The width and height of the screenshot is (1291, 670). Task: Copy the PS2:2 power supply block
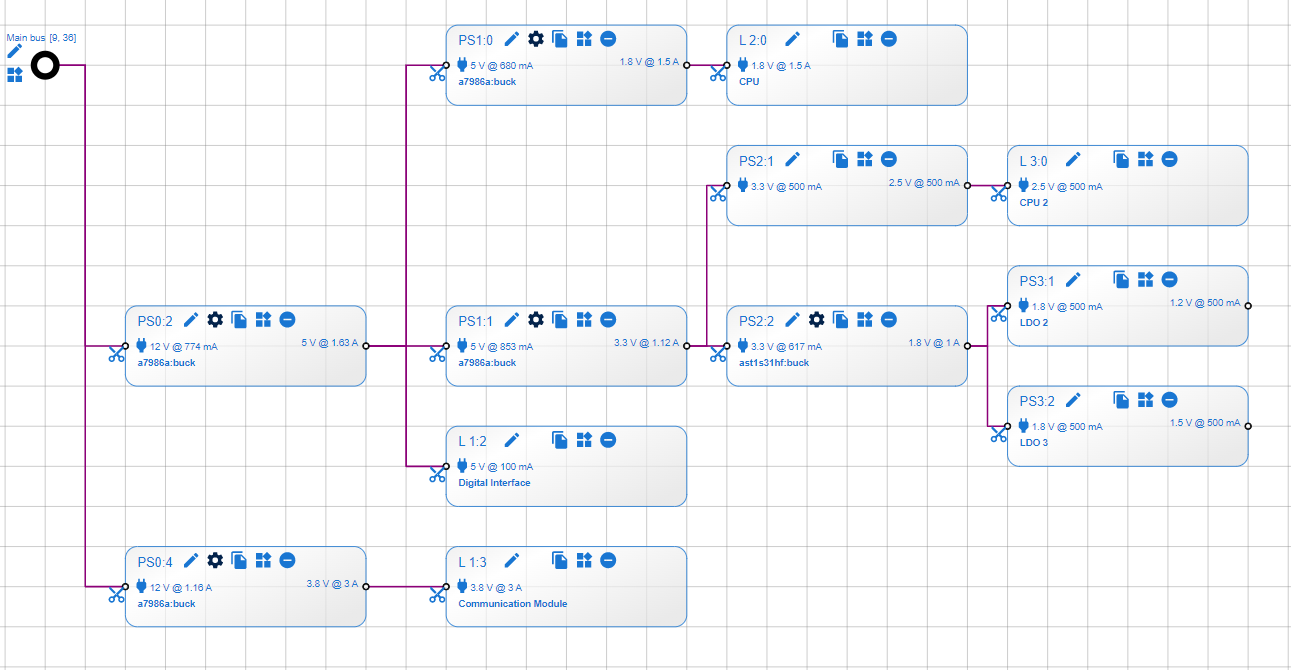(841, 320)
